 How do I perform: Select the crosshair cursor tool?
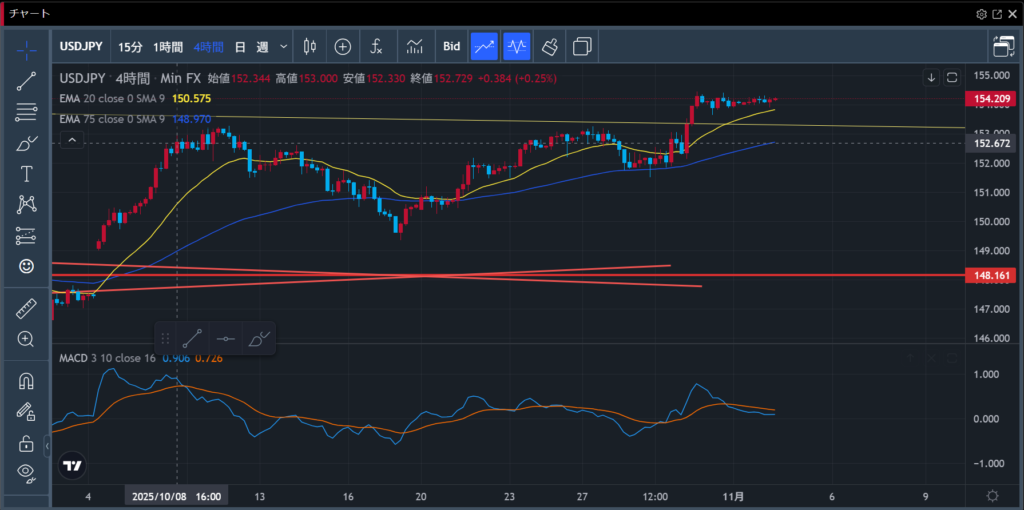26,48
